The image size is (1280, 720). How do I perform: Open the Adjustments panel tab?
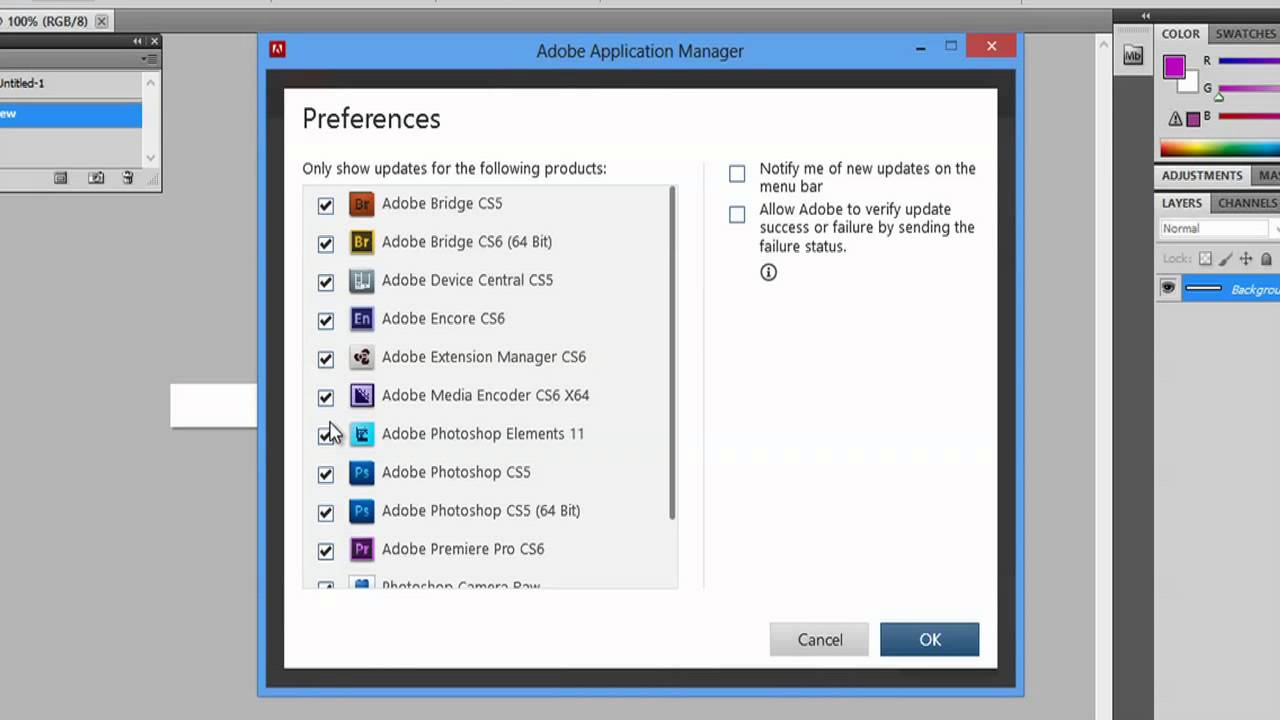1202,175
